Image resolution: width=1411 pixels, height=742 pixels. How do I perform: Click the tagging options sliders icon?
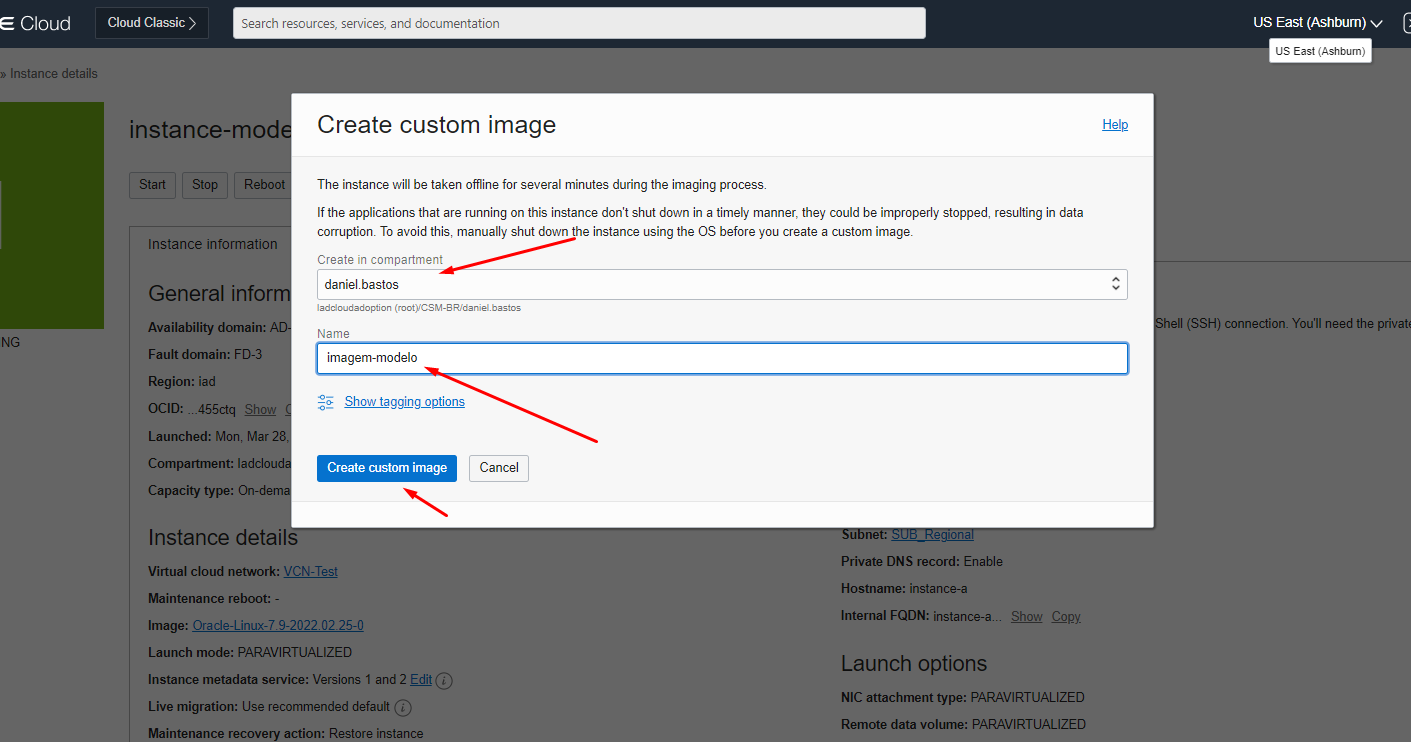326,402
